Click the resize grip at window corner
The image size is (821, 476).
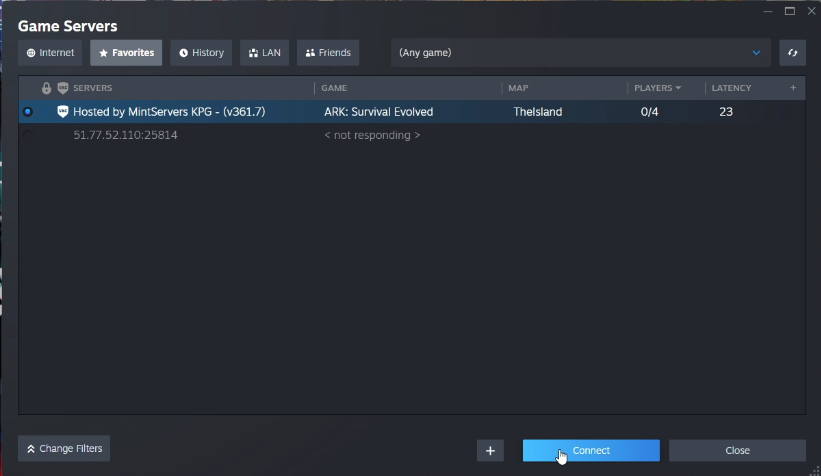[816, 471]
